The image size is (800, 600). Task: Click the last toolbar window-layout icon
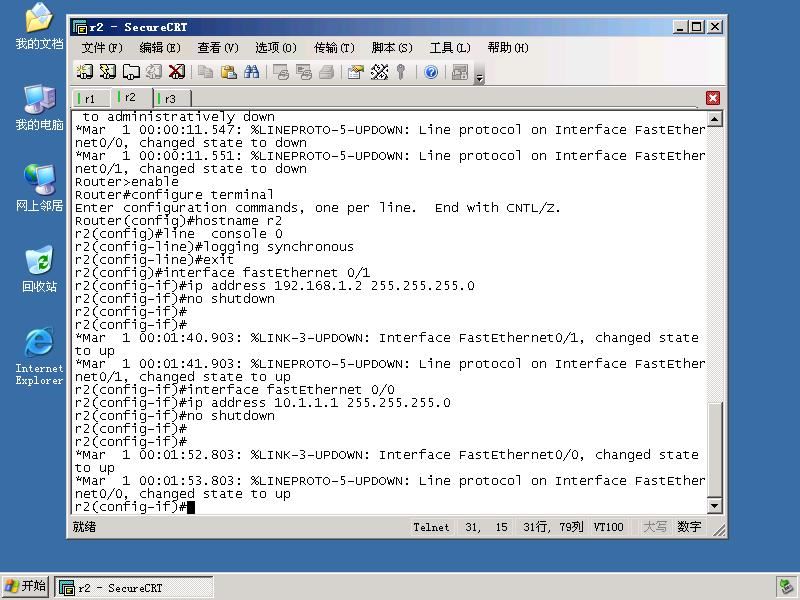pos(460,72)
